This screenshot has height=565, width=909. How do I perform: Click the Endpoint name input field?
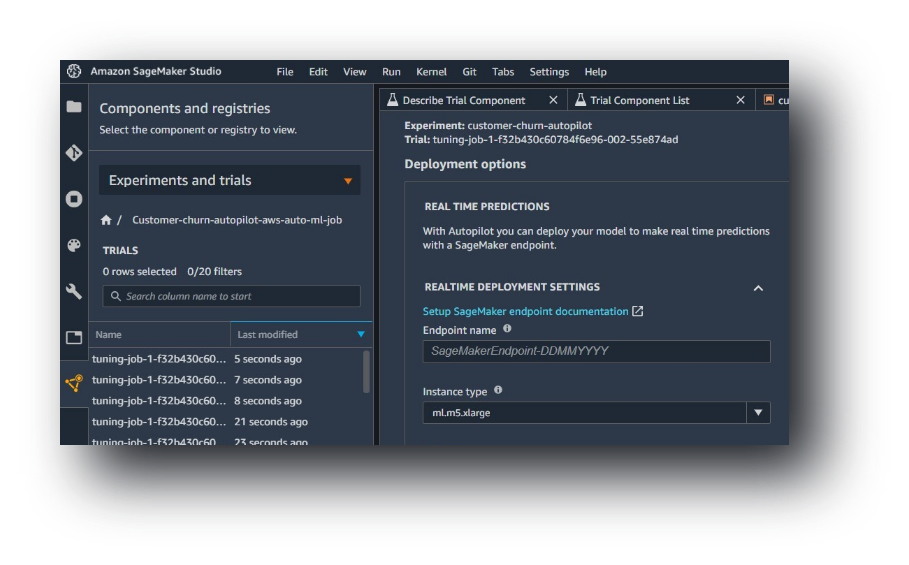597,351
